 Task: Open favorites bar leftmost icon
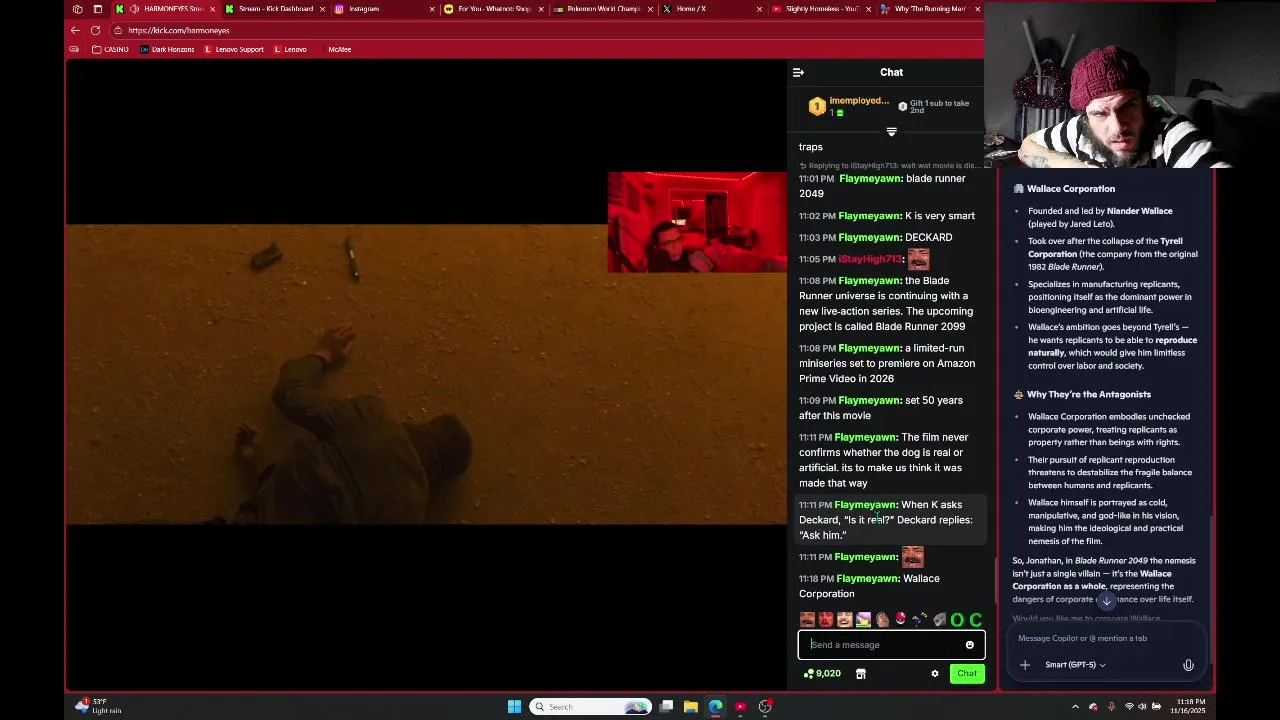point(74,49)
